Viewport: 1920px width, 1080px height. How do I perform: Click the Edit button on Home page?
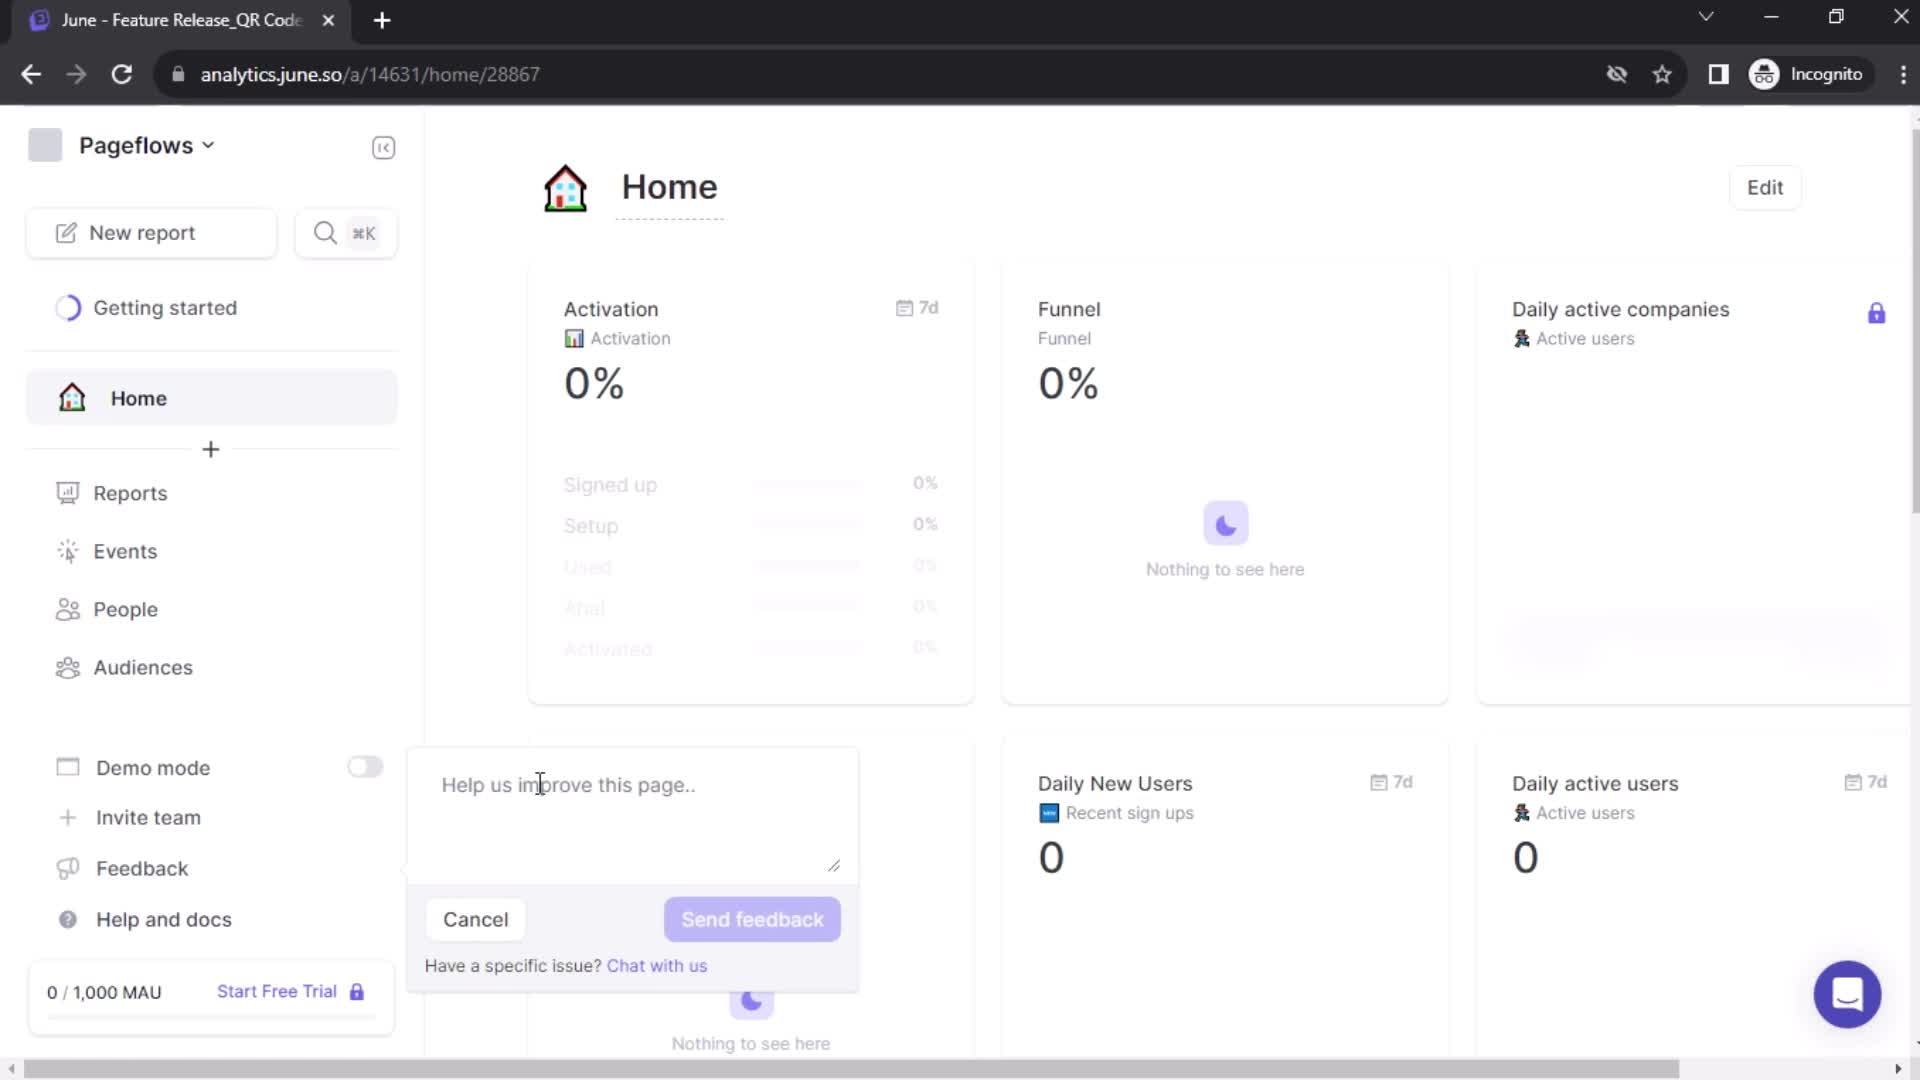click(1764, 187)
